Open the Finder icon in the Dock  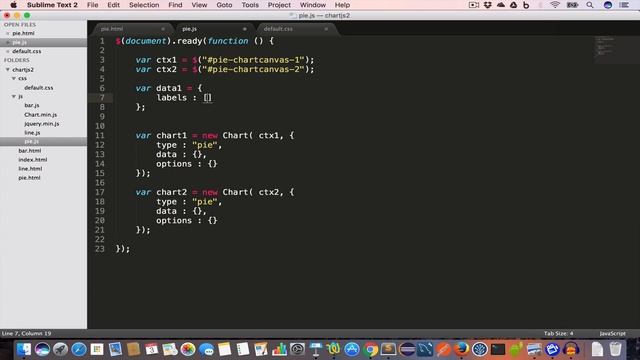point(24,349)
